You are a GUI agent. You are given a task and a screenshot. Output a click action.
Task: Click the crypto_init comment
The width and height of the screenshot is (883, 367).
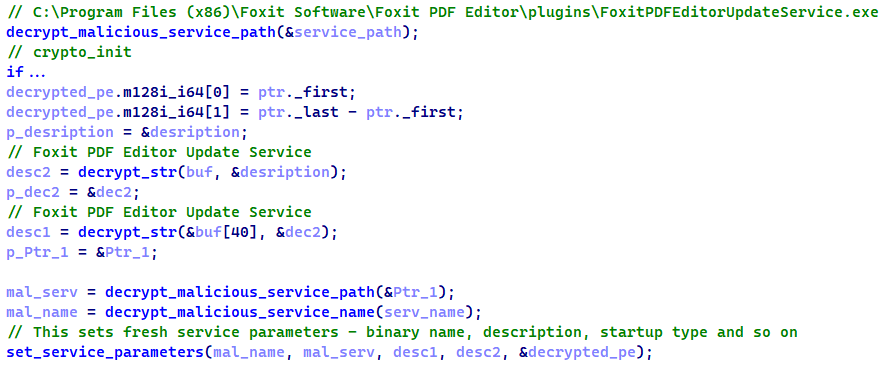point(69,52)
